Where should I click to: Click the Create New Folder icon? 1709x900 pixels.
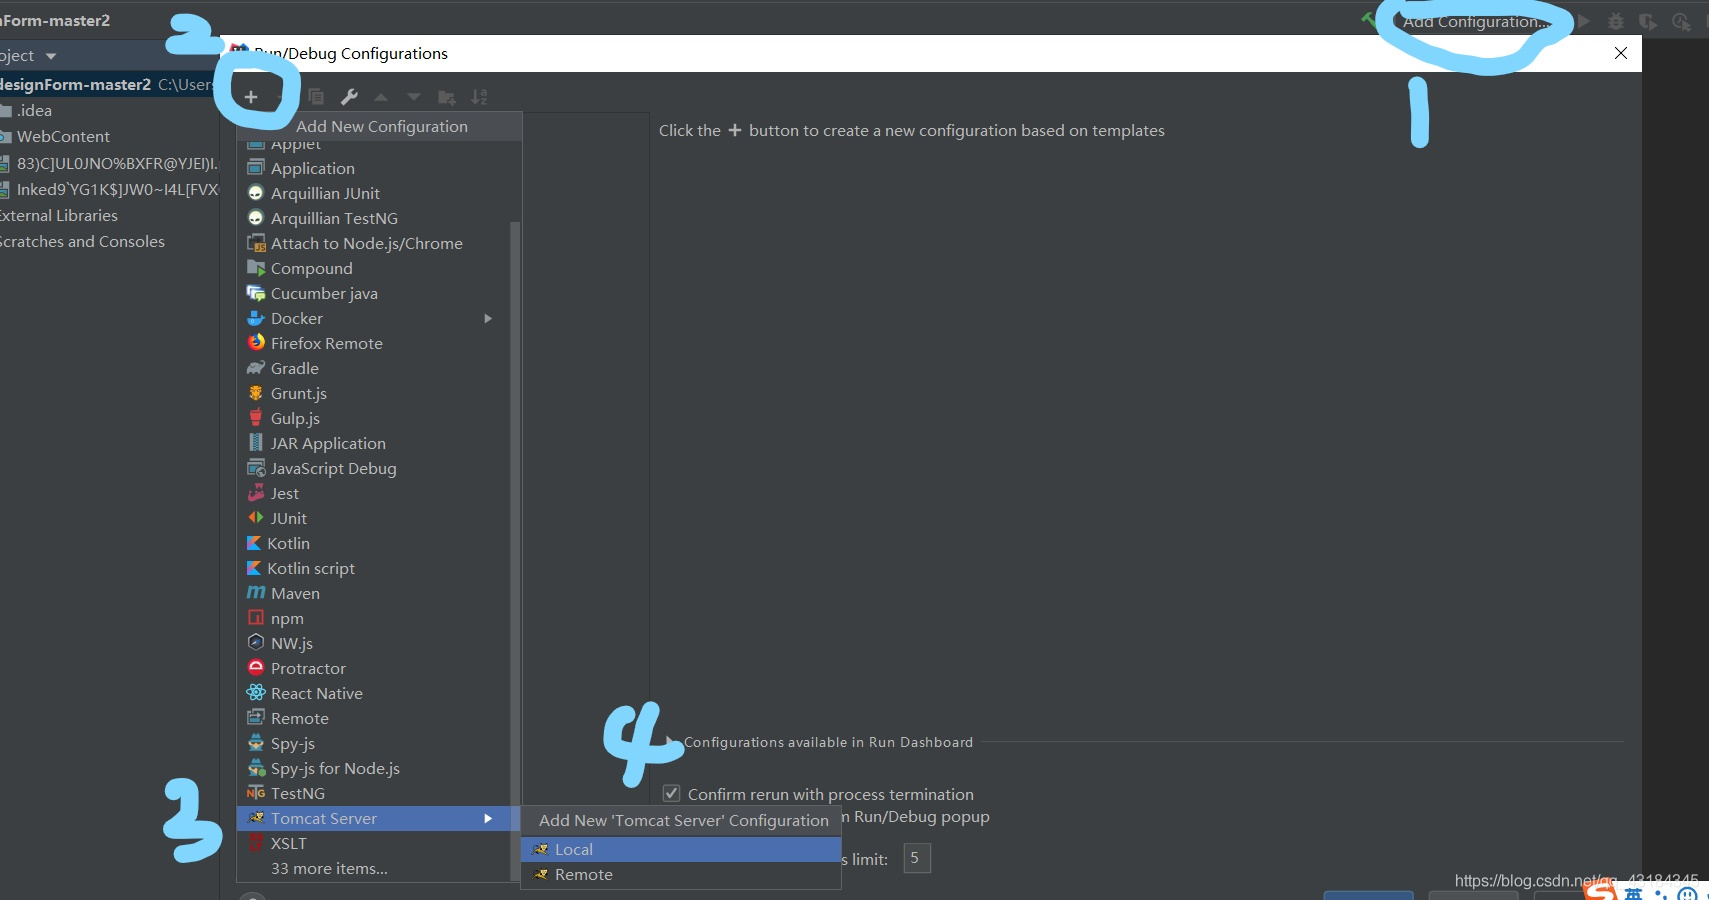447,97
